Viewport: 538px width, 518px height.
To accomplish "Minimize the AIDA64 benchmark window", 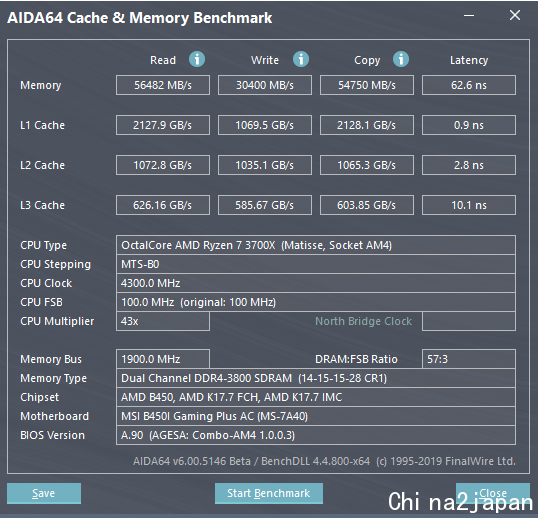I will pos(469,16).
